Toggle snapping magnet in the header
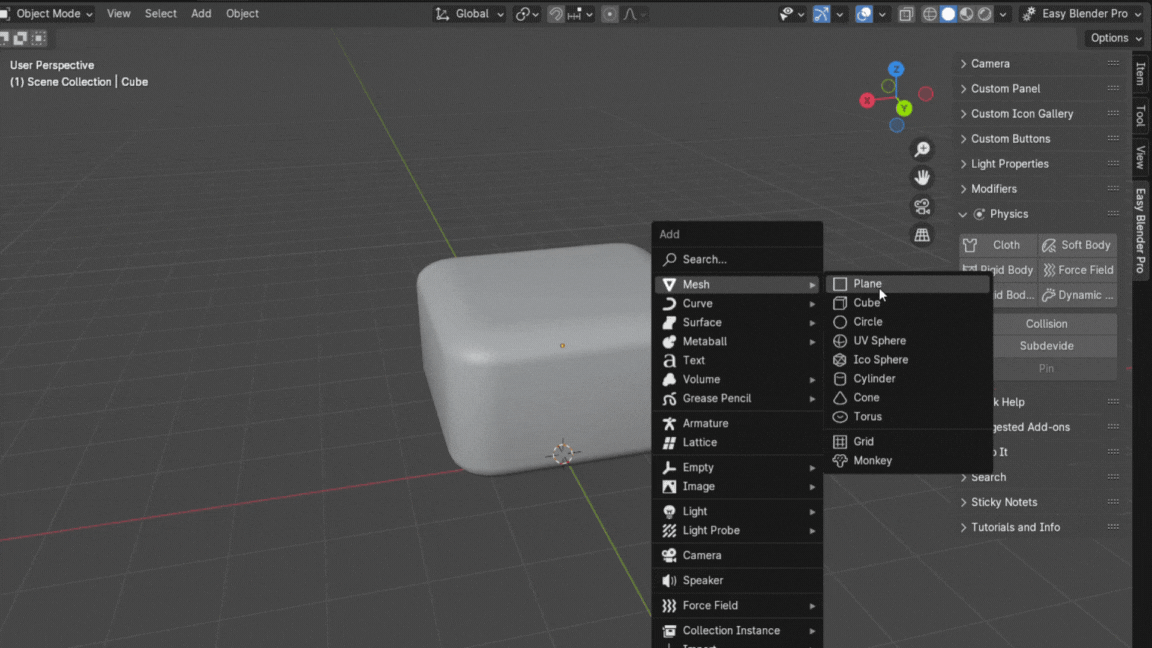1152x648 pixels. [556, 14]
